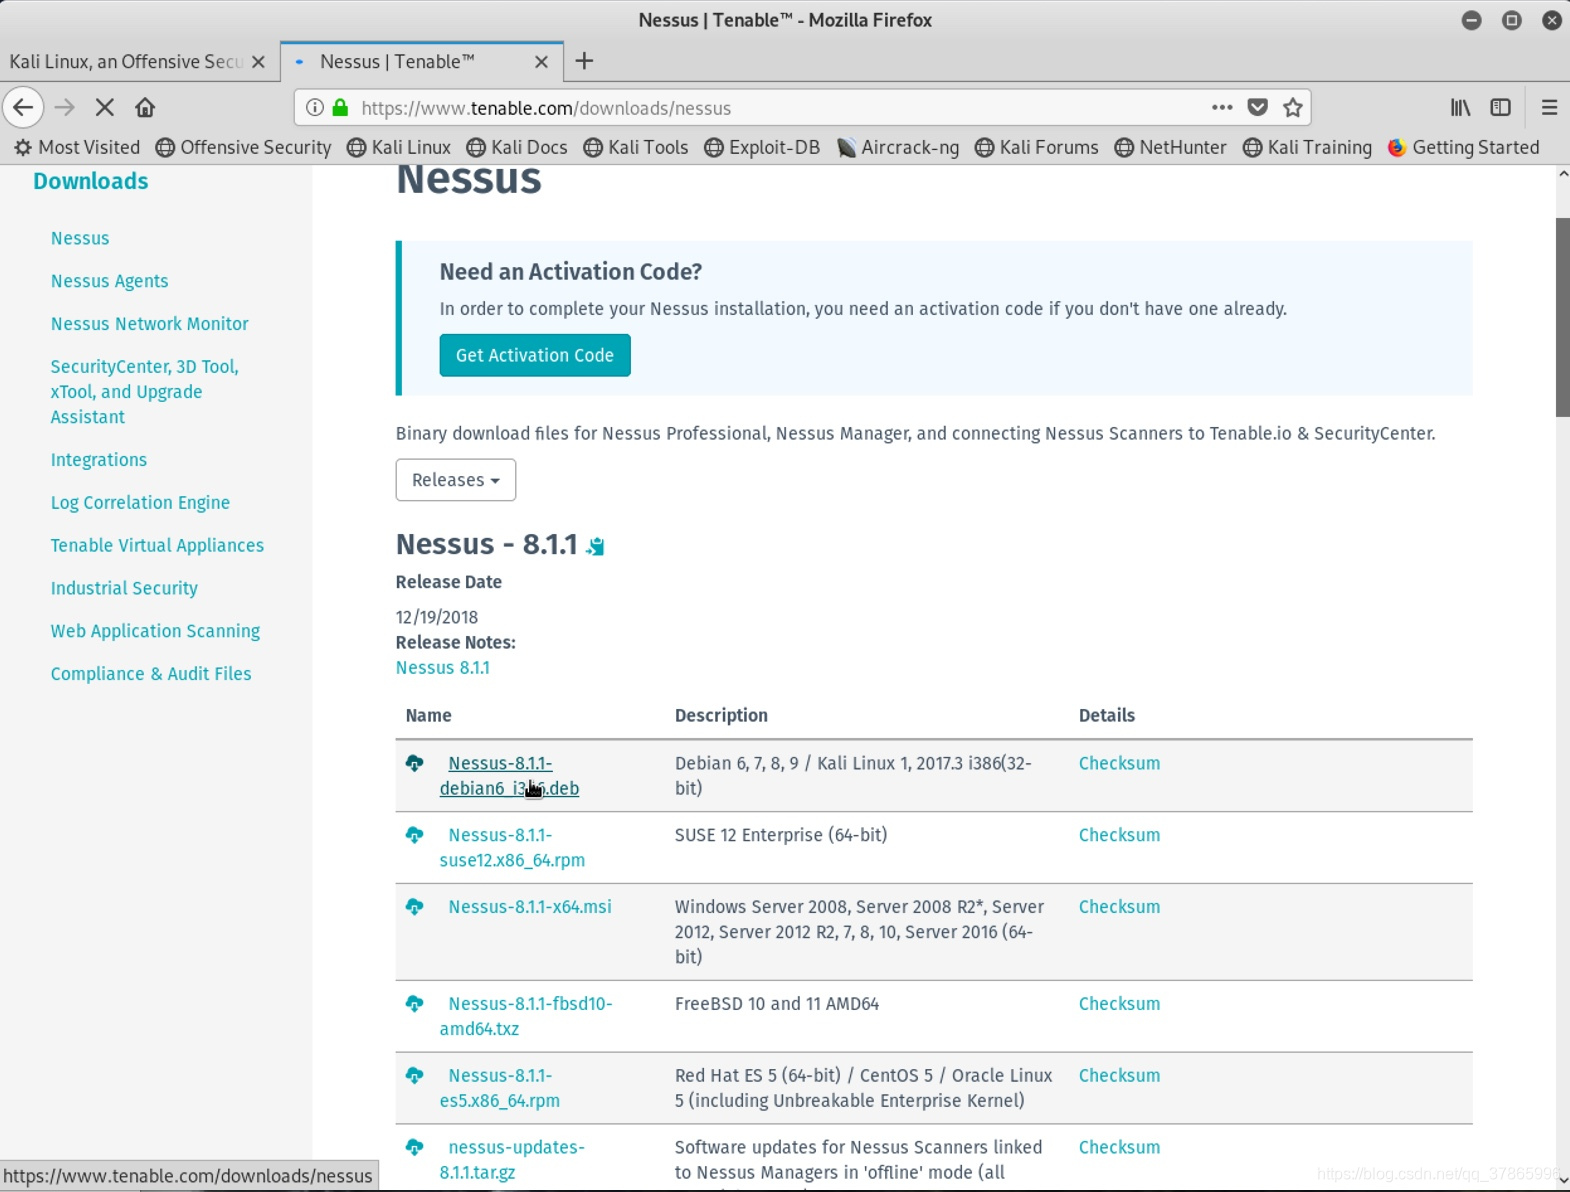Open the Firefox home page

(x=145, y=107)
